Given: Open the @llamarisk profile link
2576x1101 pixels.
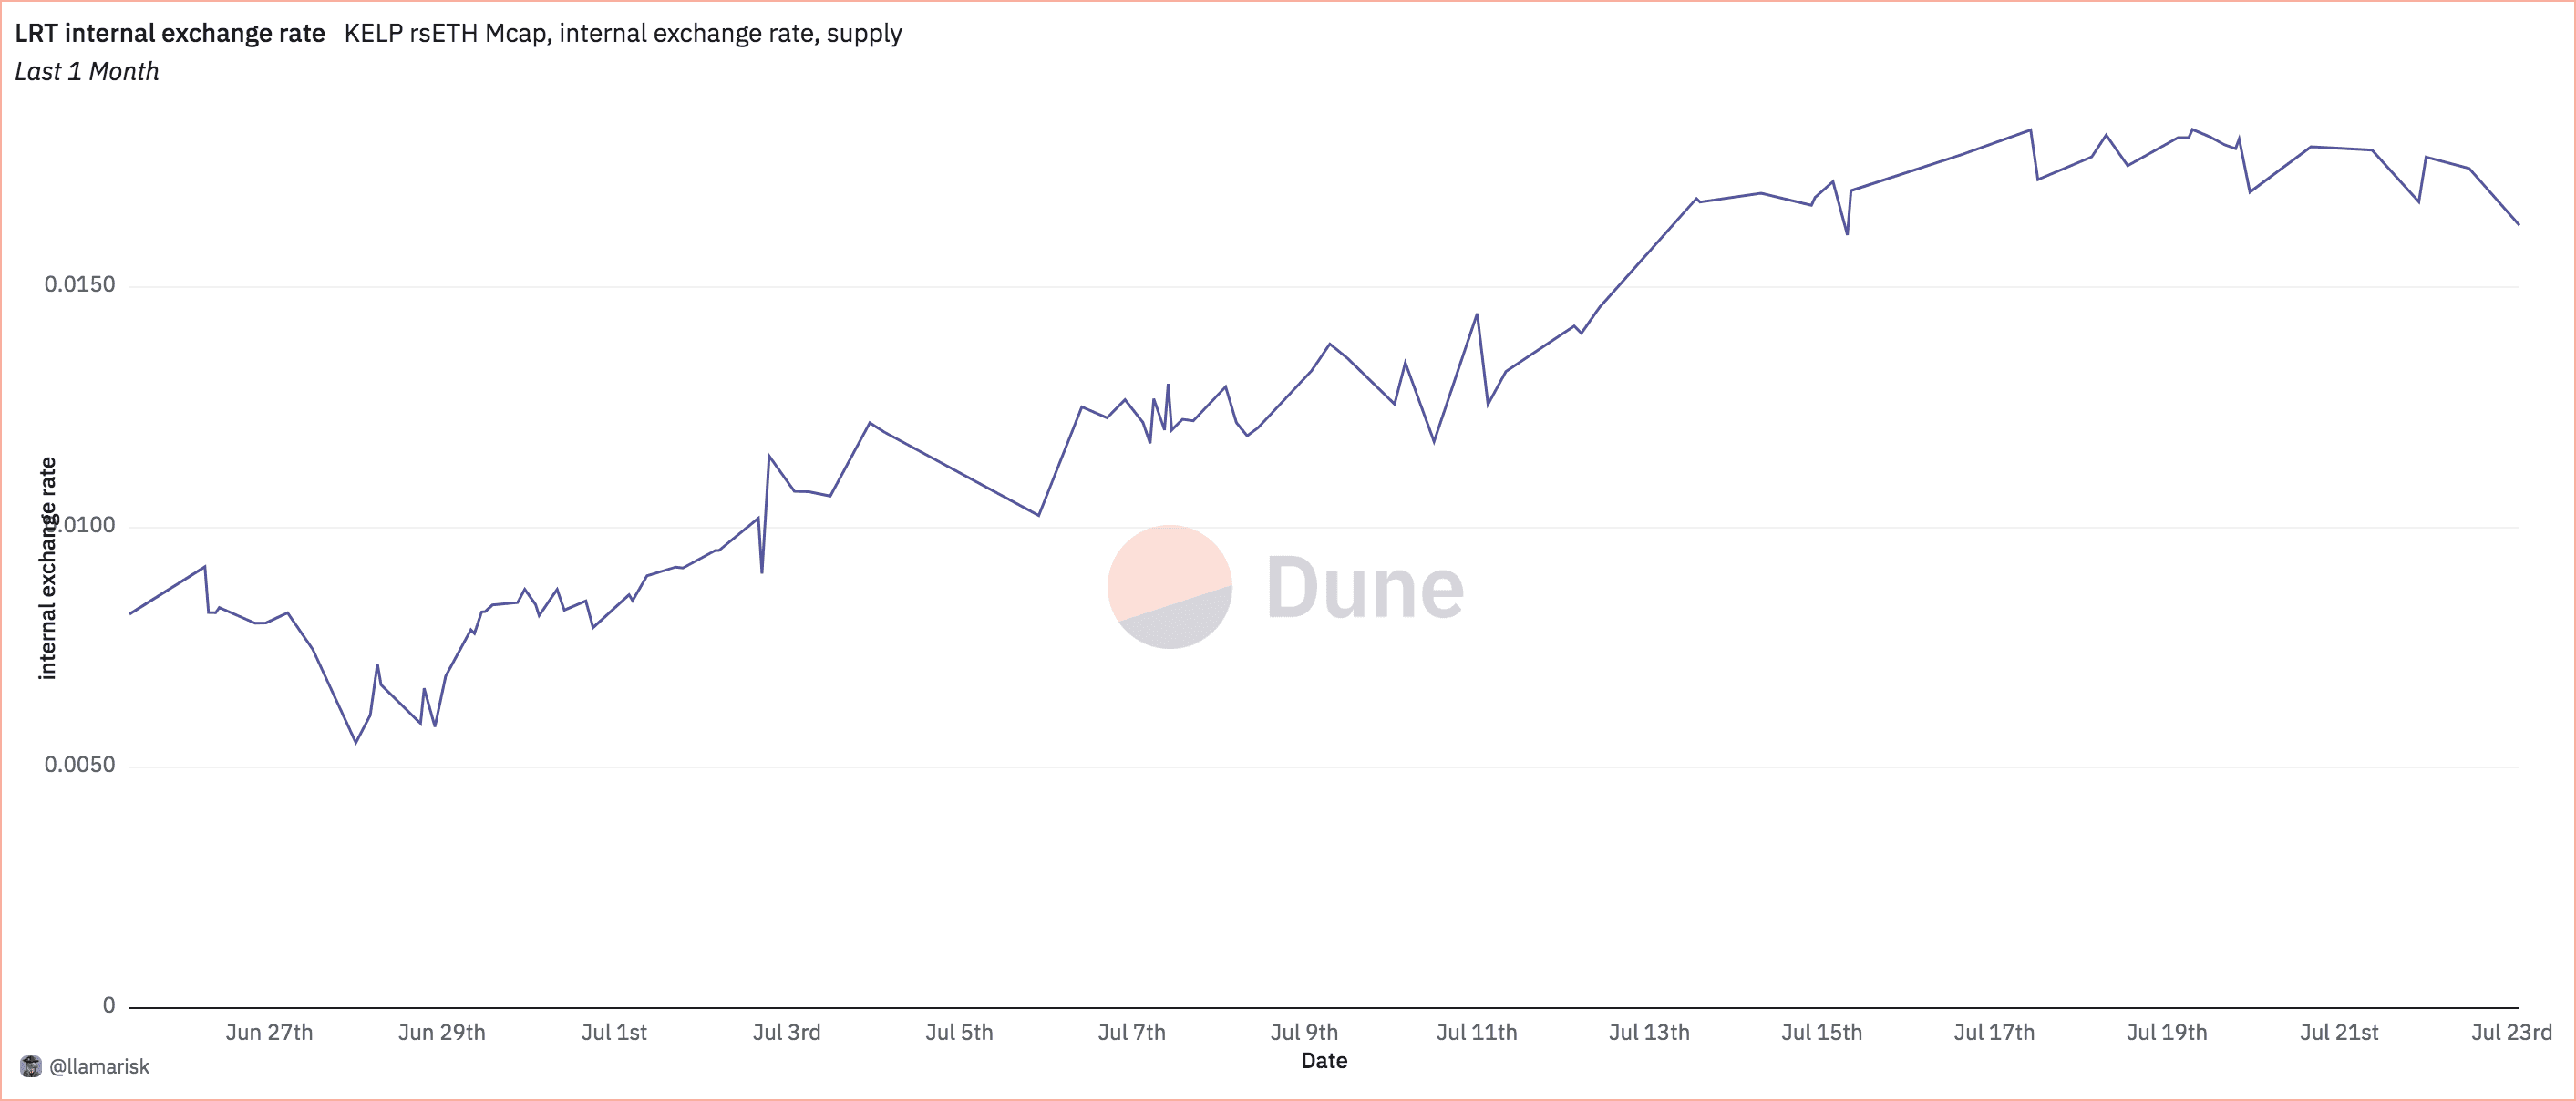Looking at the screenshot, I should pyautogui.click(x=99, y=1066).
